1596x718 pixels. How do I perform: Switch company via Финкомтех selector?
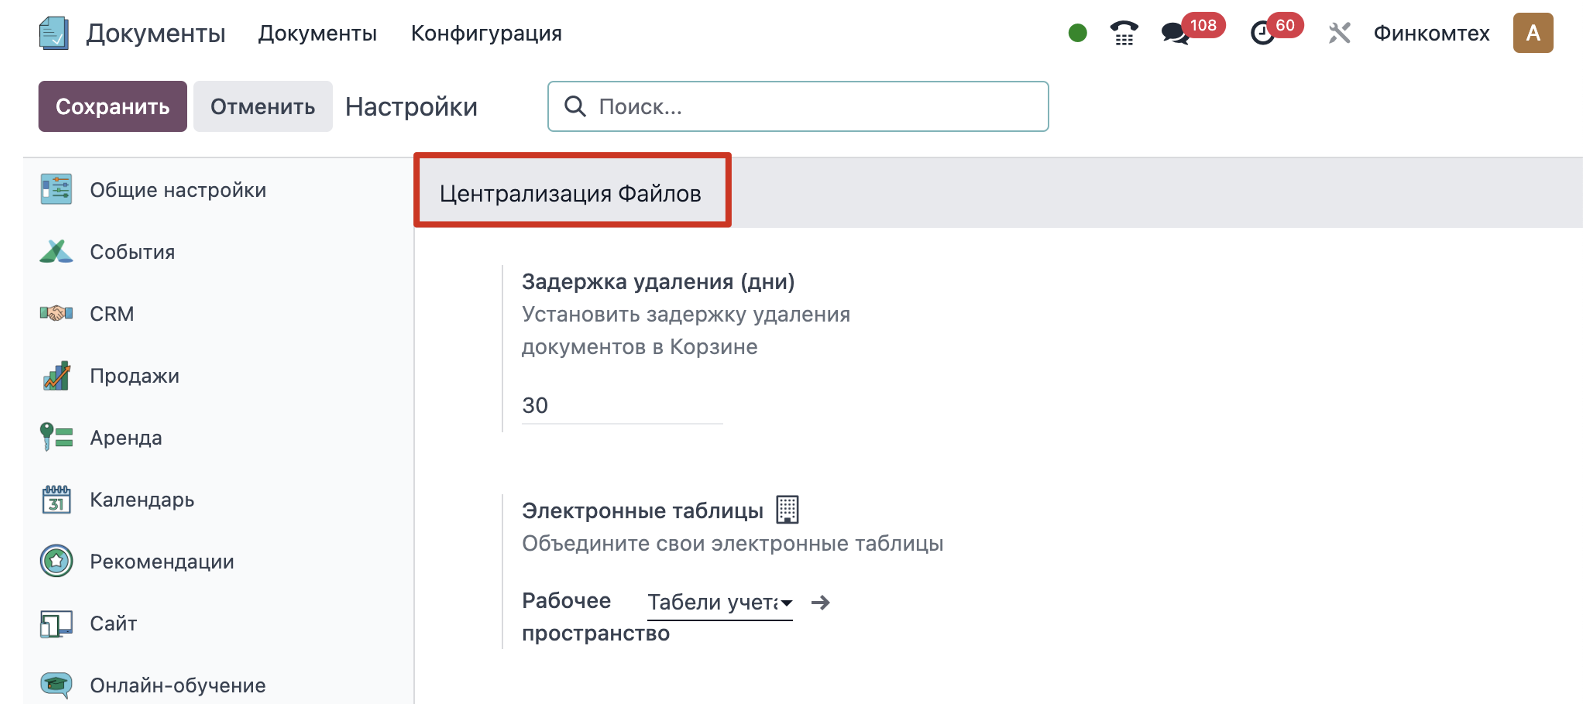click(1431, 33)
